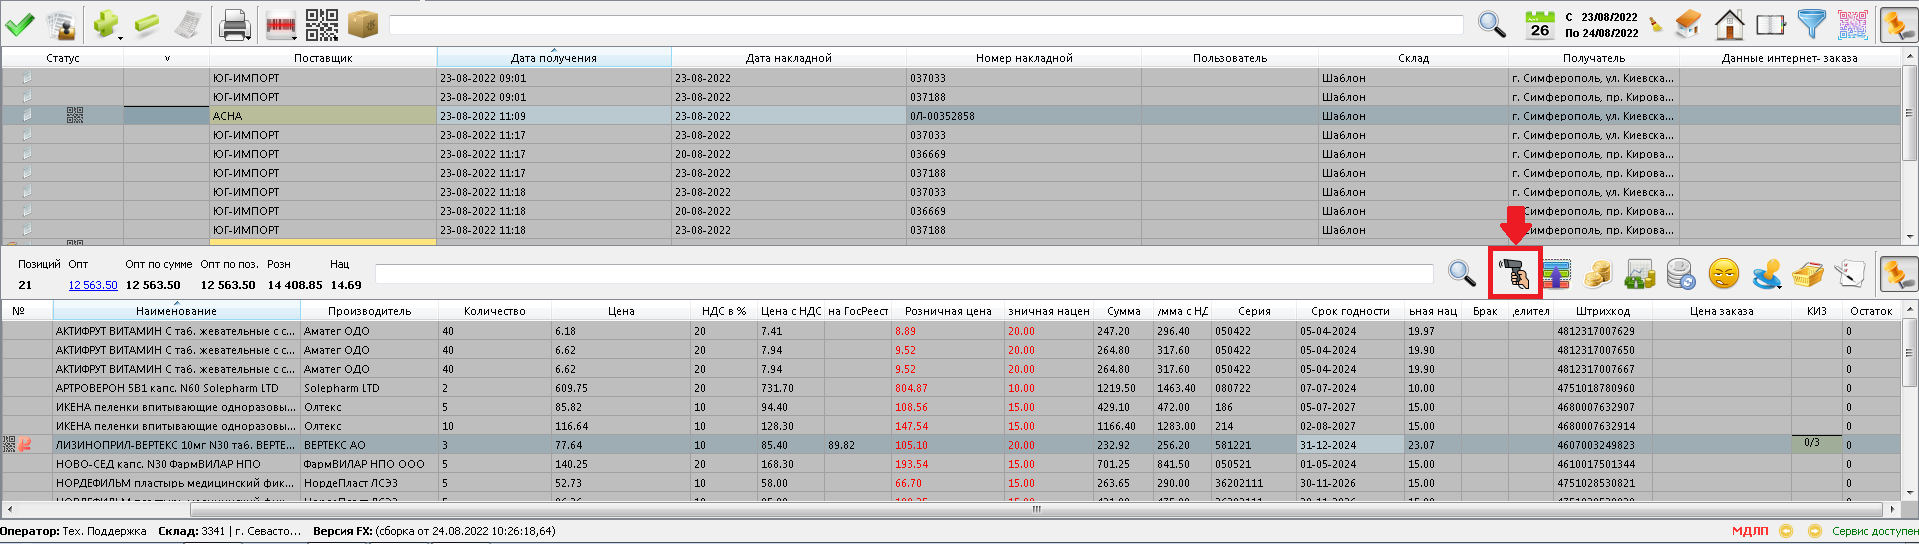Sort by the Поставщик column header
This screenshot has width=1919, height=544.
click(323, 58)
